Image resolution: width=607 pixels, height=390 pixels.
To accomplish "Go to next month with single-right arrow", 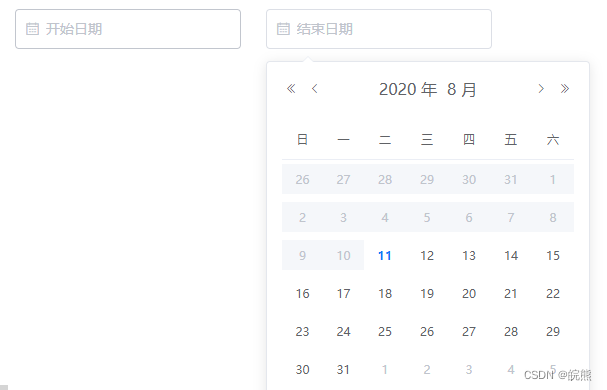I will (x=541, y=89).
